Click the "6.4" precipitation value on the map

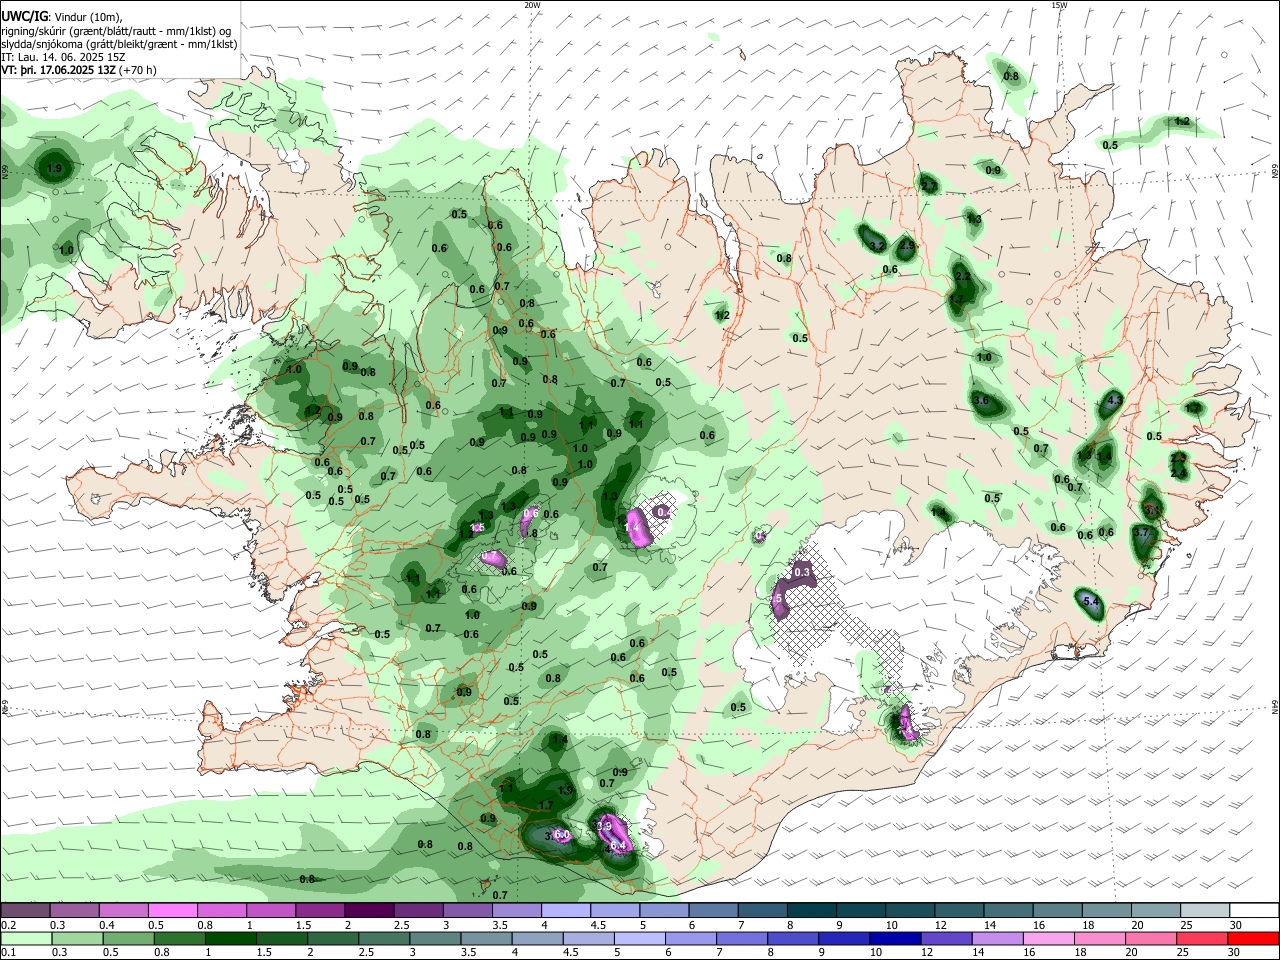point(618,846)
